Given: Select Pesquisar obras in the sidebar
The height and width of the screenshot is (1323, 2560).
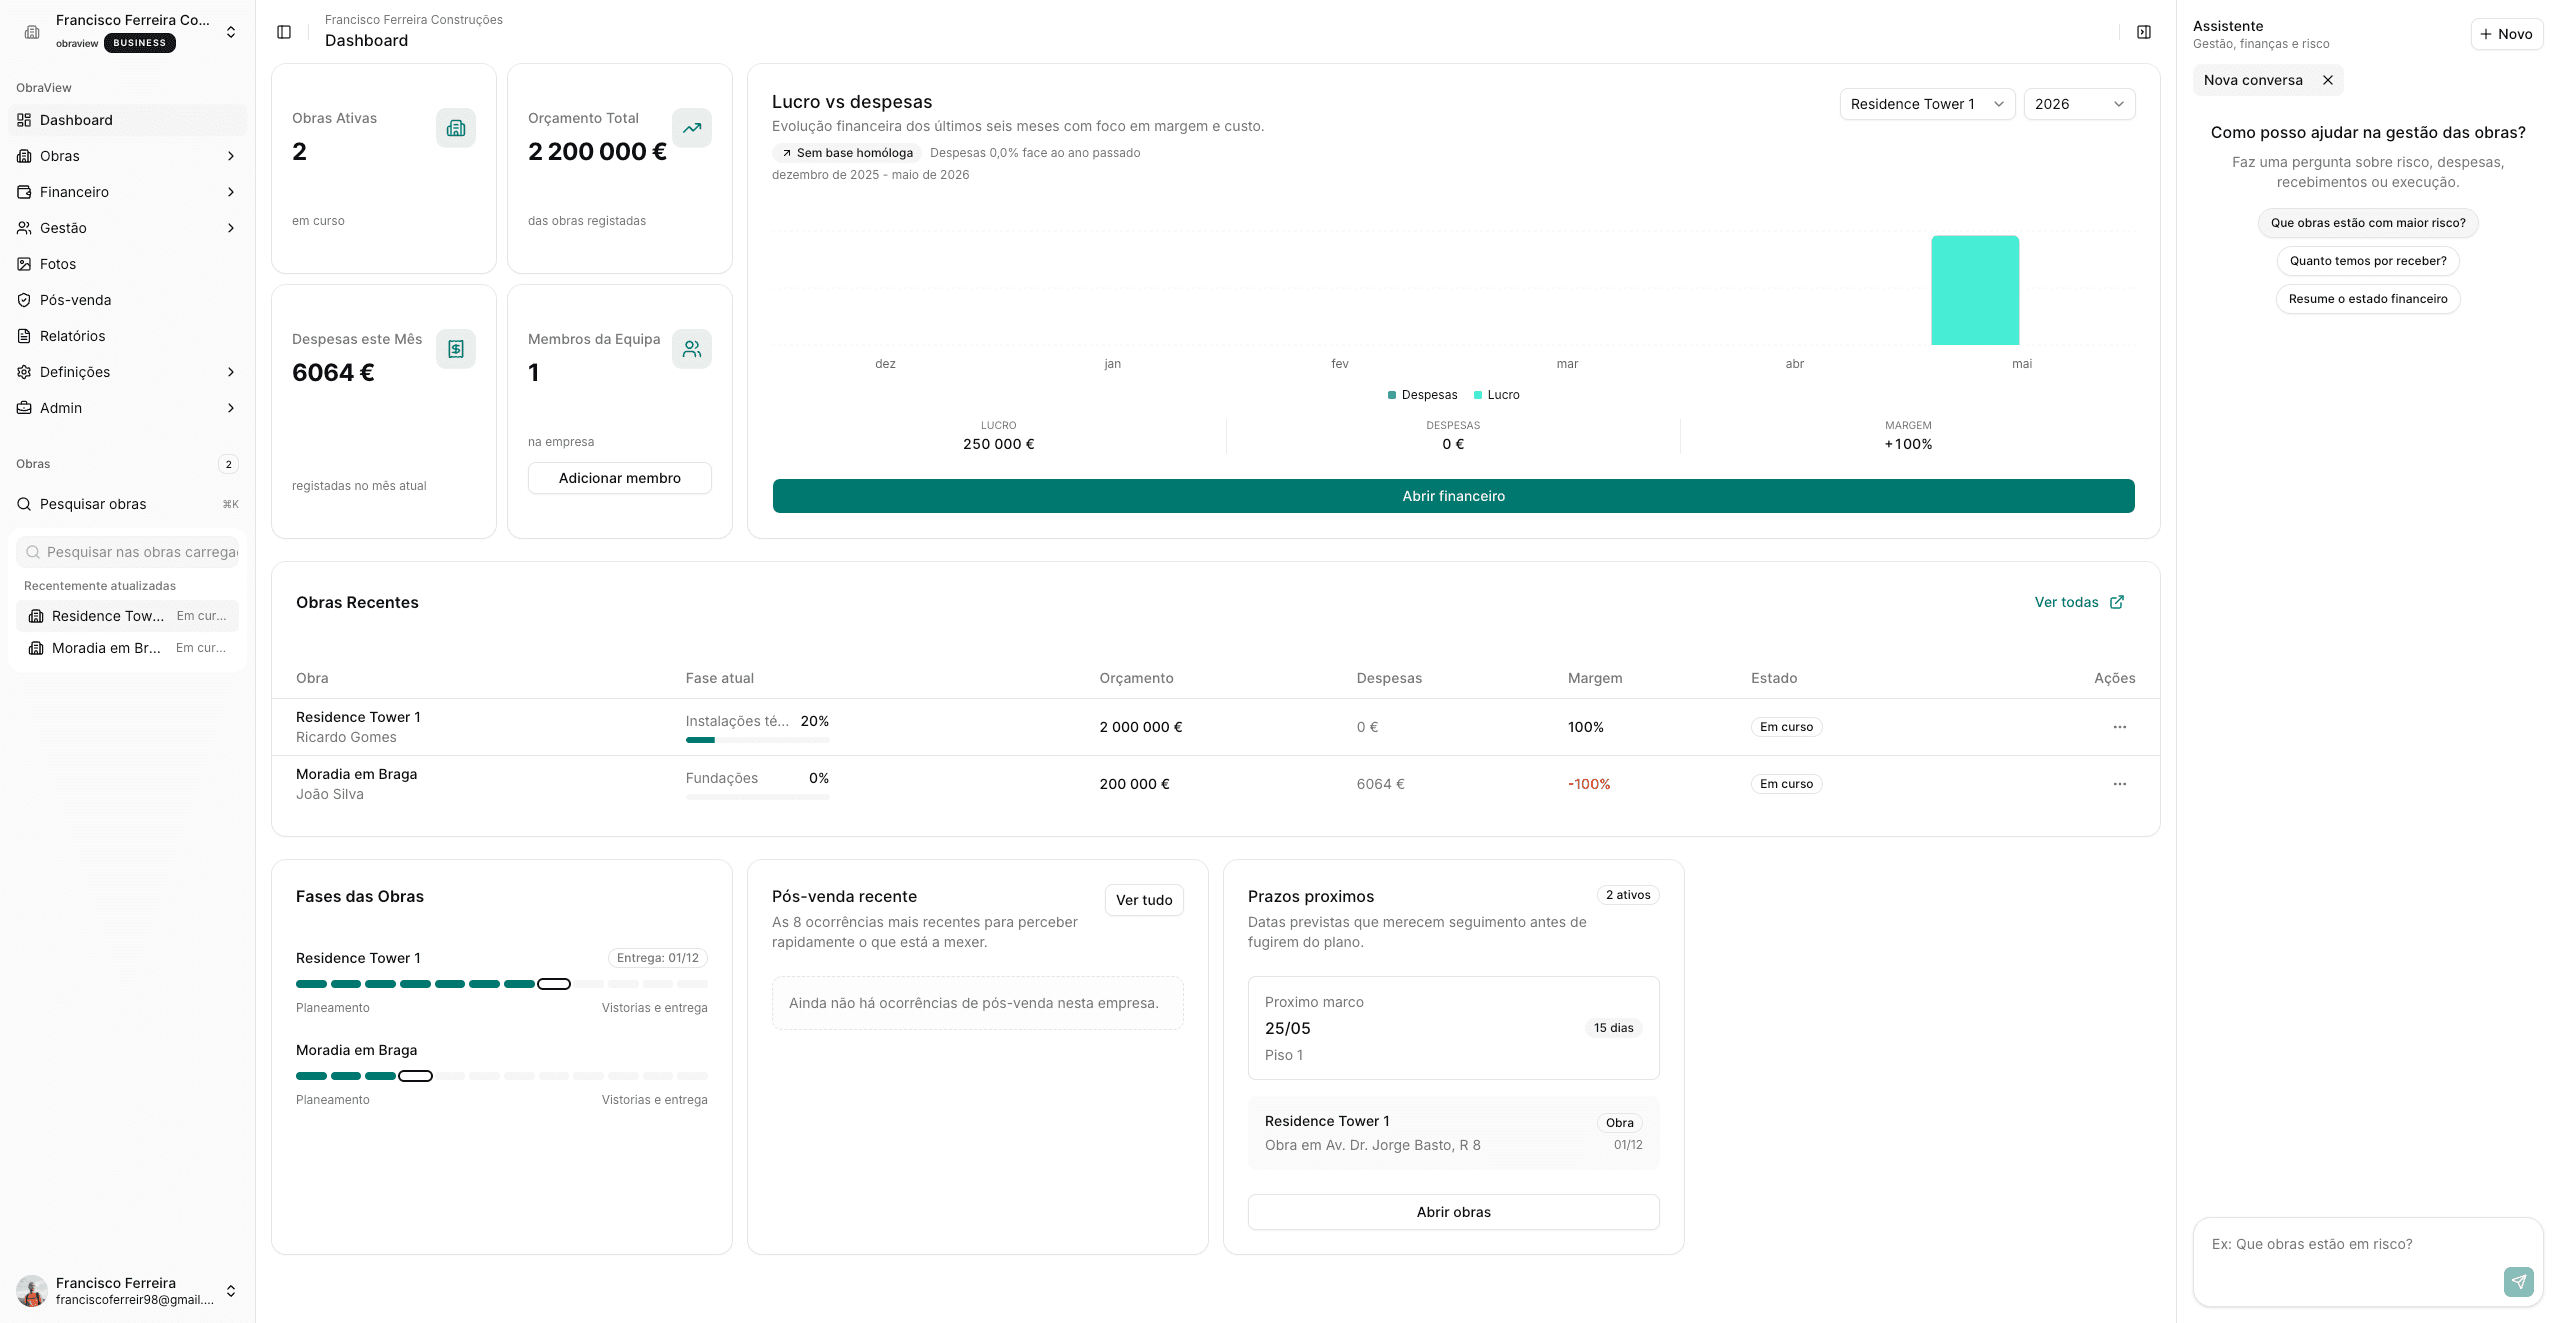Looking at the screenshot, I should coord(127,504).
